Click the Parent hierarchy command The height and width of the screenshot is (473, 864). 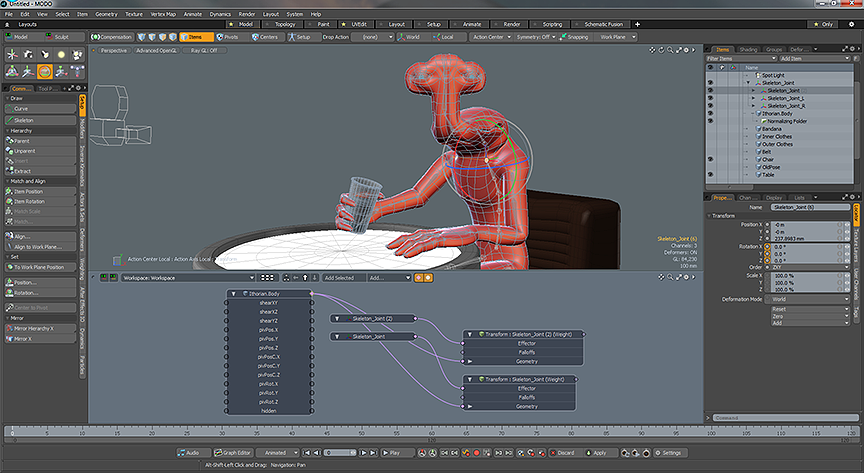[40, 141]
